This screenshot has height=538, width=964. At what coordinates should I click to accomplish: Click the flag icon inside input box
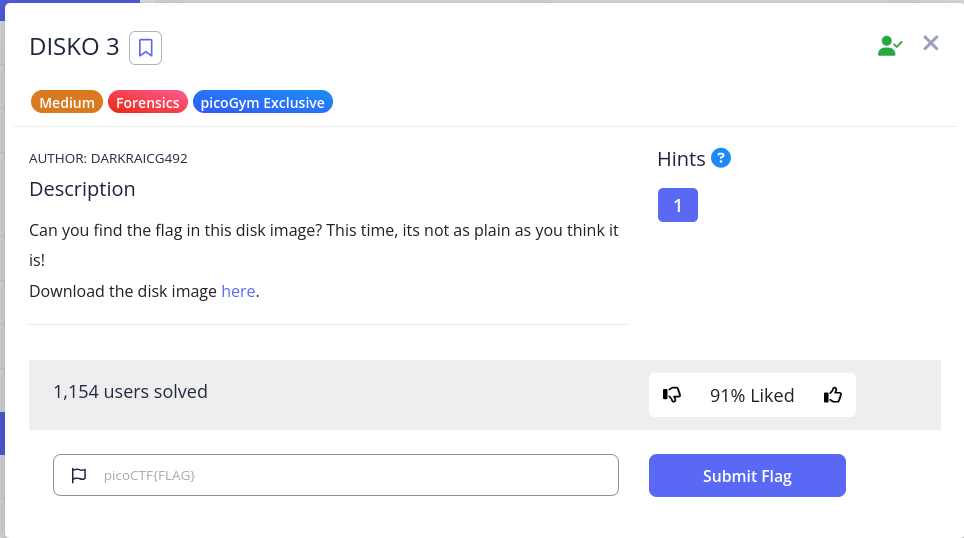click(x=79, y=475)
